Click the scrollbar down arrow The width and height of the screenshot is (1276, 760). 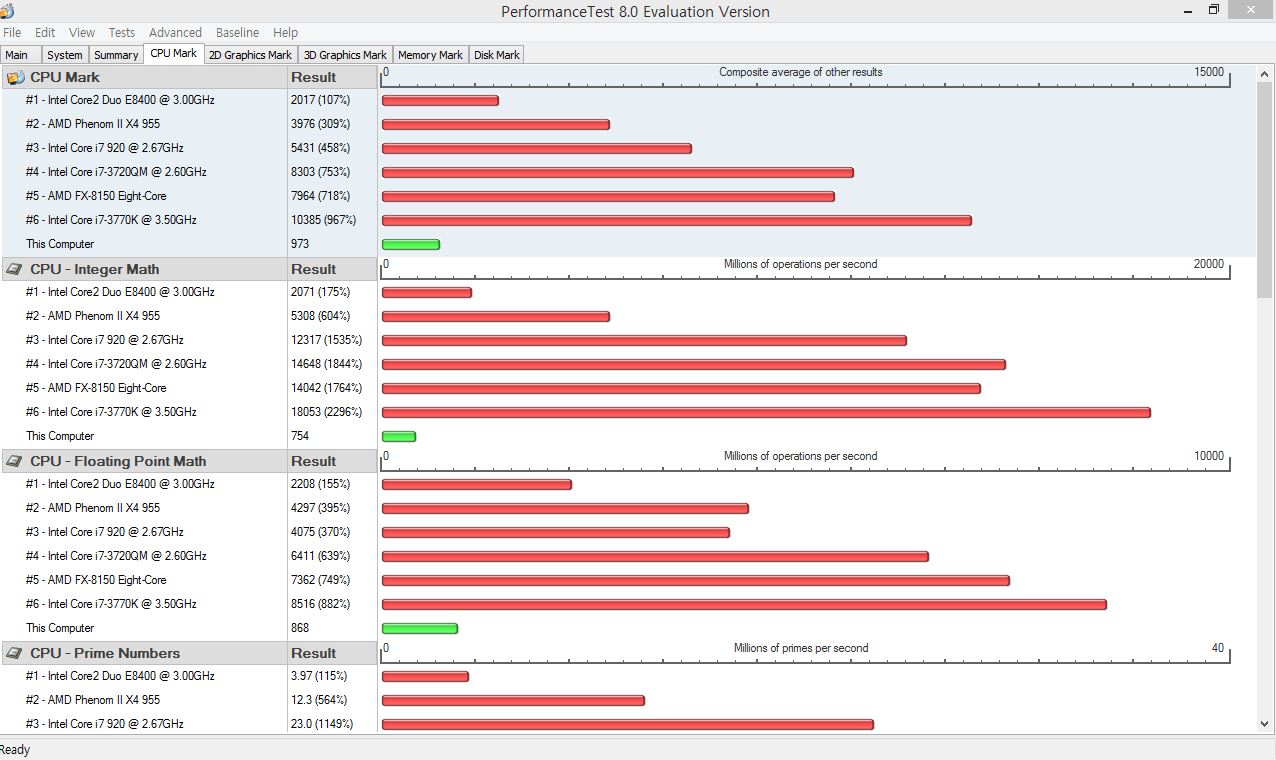[x=1267, y=725]
